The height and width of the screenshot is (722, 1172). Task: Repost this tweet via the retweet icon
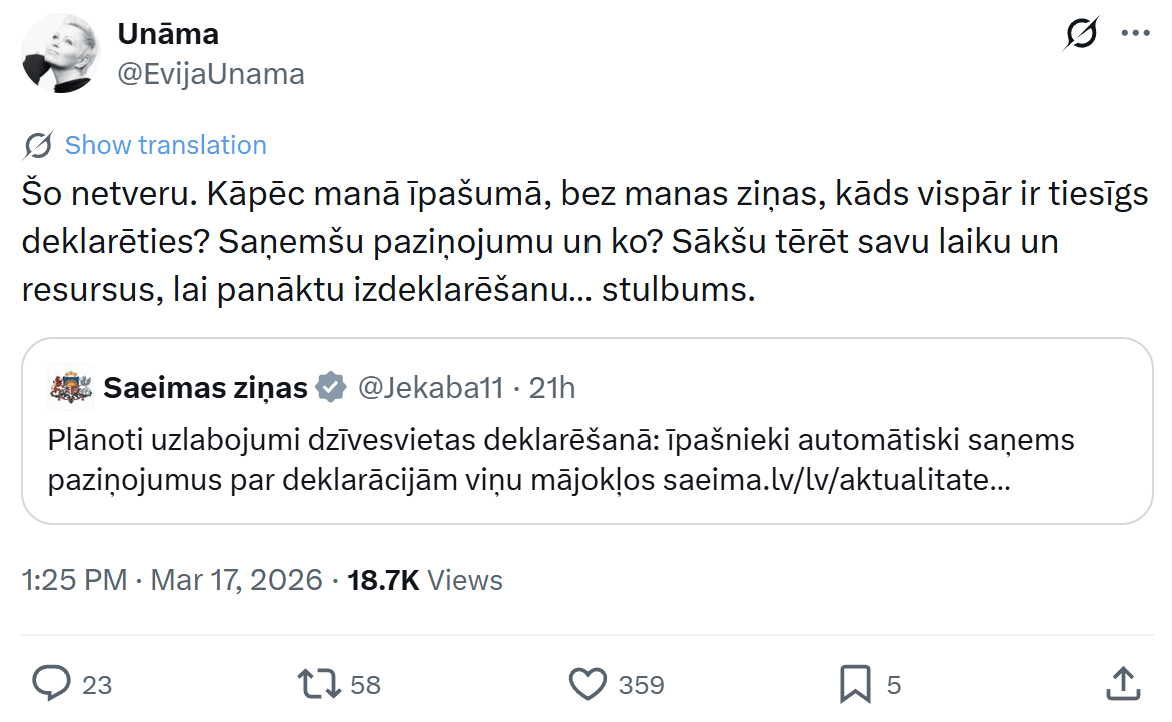point(319,684)
